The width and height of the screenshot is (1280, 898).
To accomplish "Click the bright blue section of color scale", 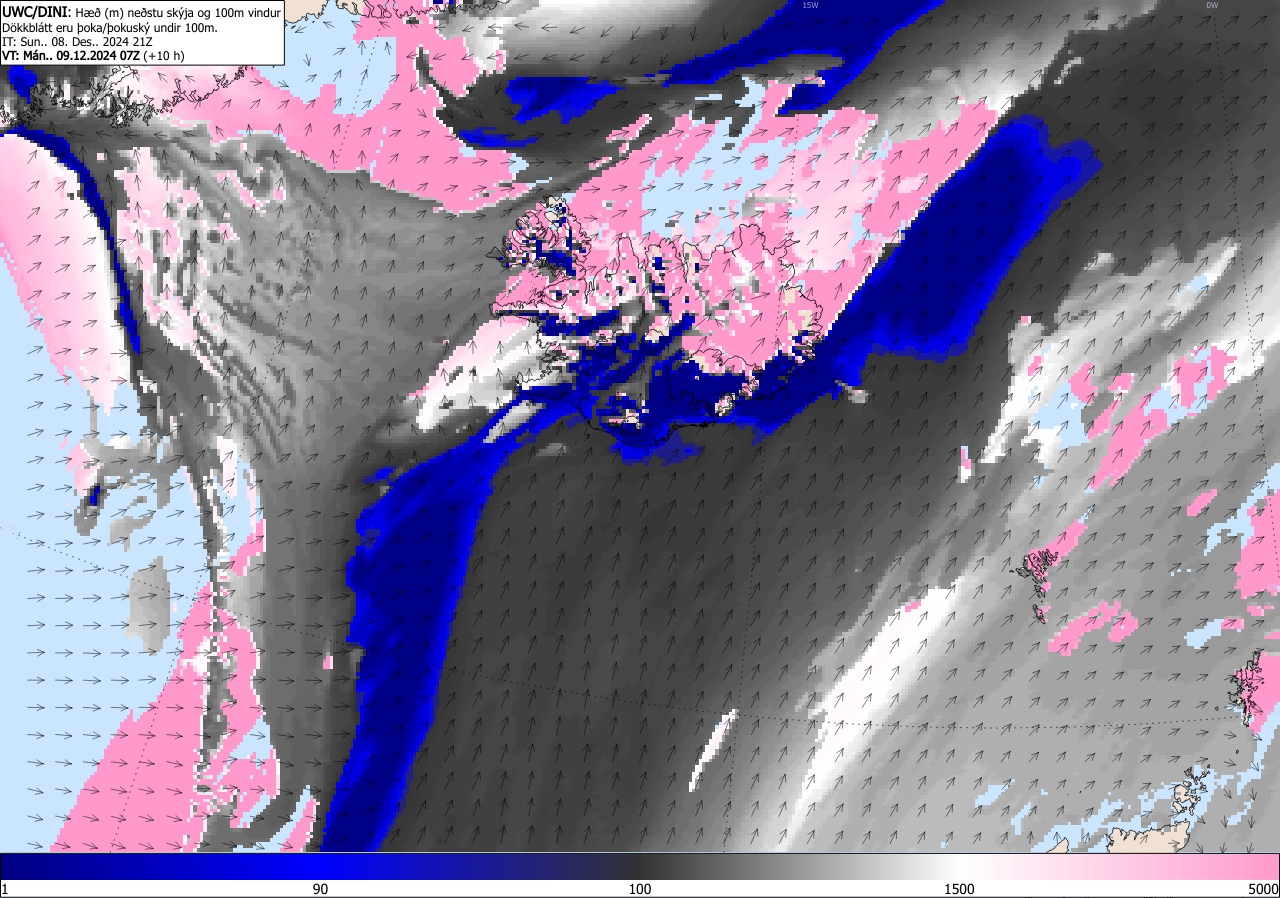I will click(x=320, y=866).
